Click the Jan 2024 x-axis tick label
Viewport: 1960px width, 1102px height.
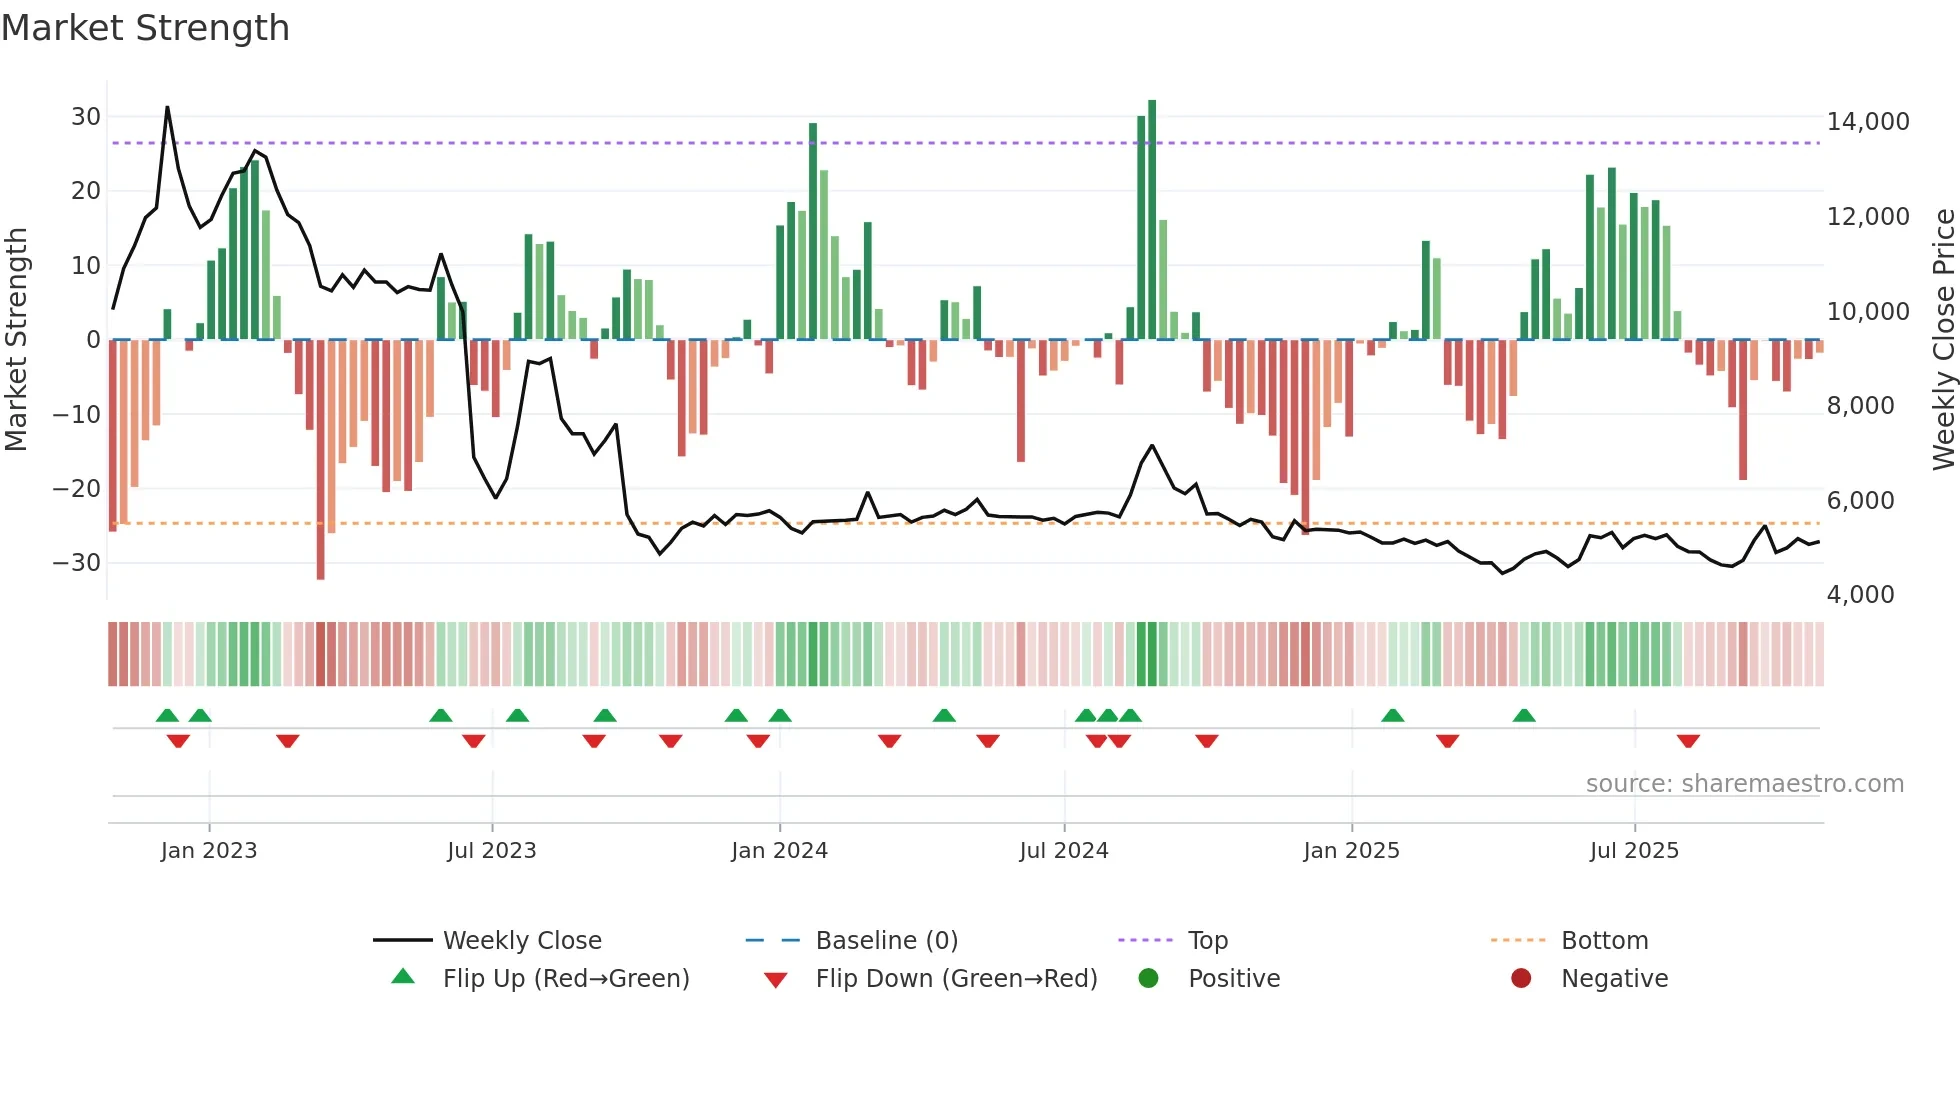(779, 850)
